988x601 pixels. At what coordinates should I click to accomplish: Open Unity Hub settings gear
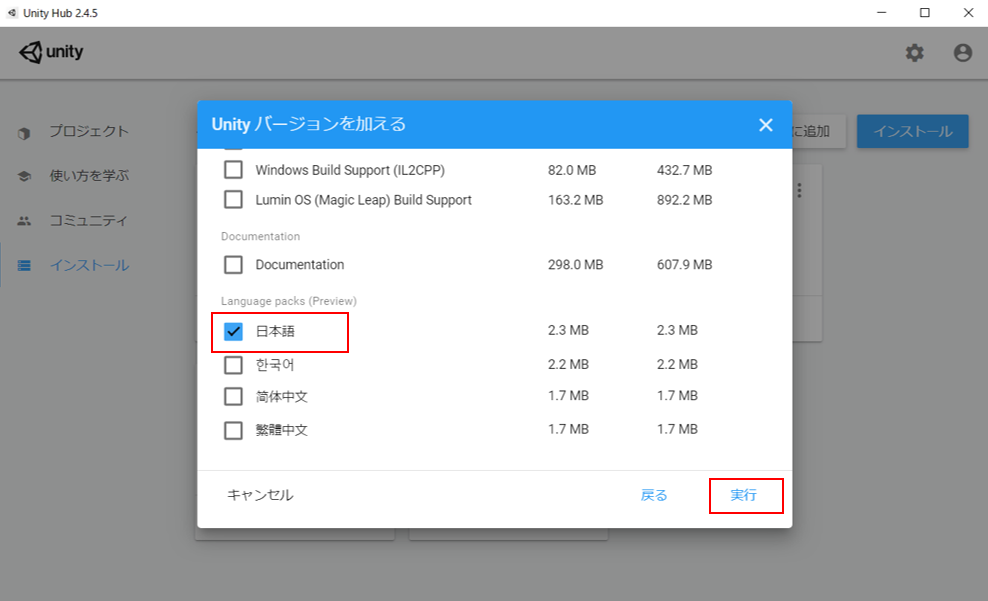click(914, 53)
